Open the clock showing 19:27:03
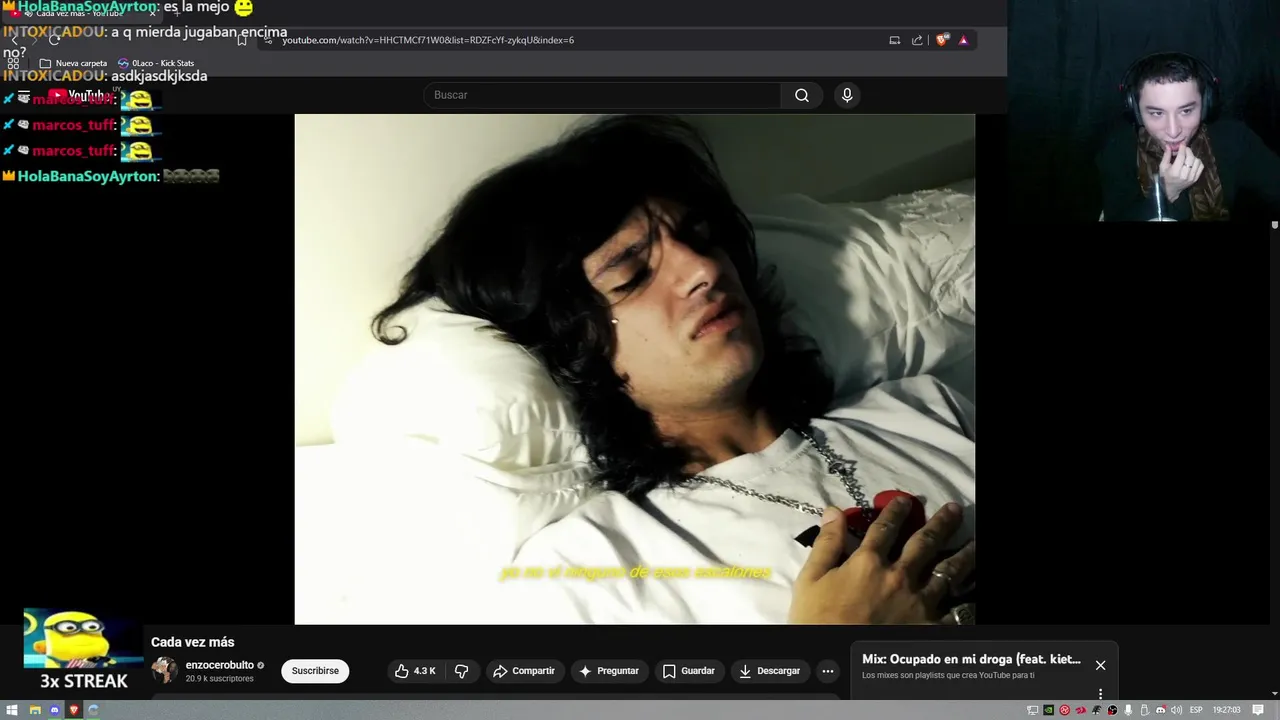The image size is (1280, 720). [1226, 710]
